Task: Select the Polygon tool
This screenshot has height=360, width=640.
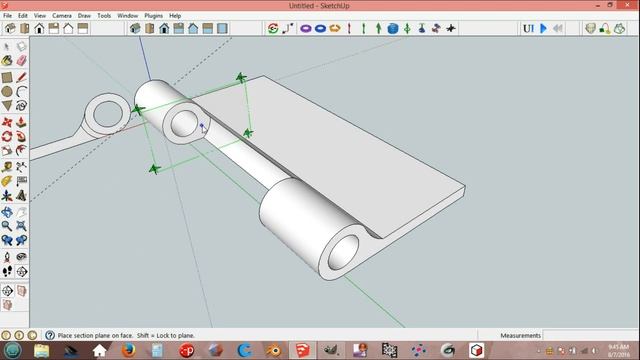Action: click(x=7, y=106)
